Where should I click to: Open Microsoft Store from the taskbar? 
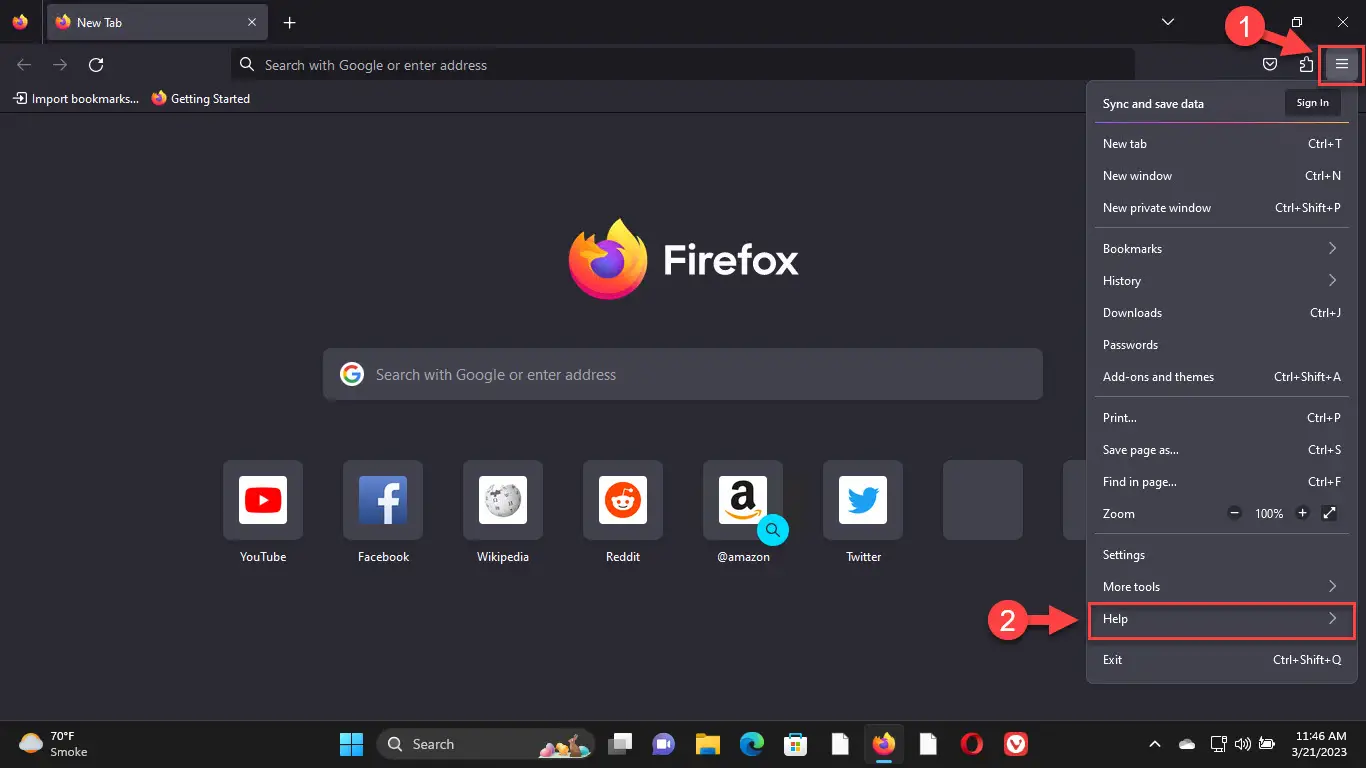[x=795, y=744]
